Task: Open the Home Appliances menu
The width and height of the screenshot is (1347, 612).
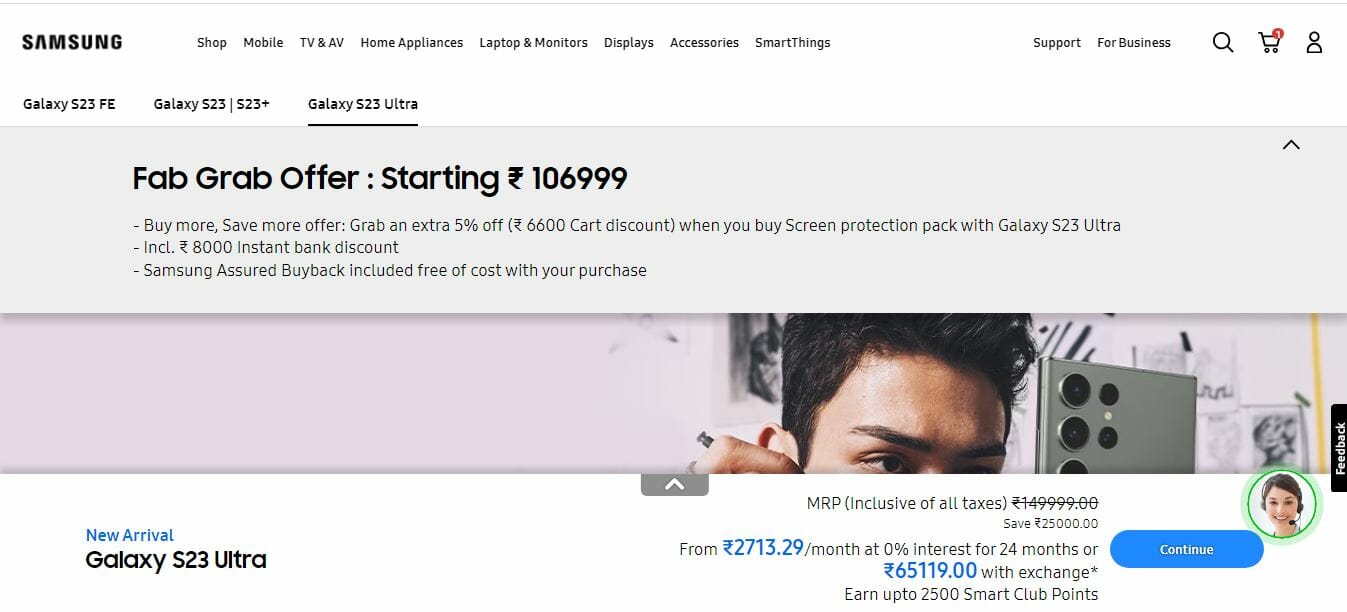Action: pyautogui.click(x=412, y=43)
